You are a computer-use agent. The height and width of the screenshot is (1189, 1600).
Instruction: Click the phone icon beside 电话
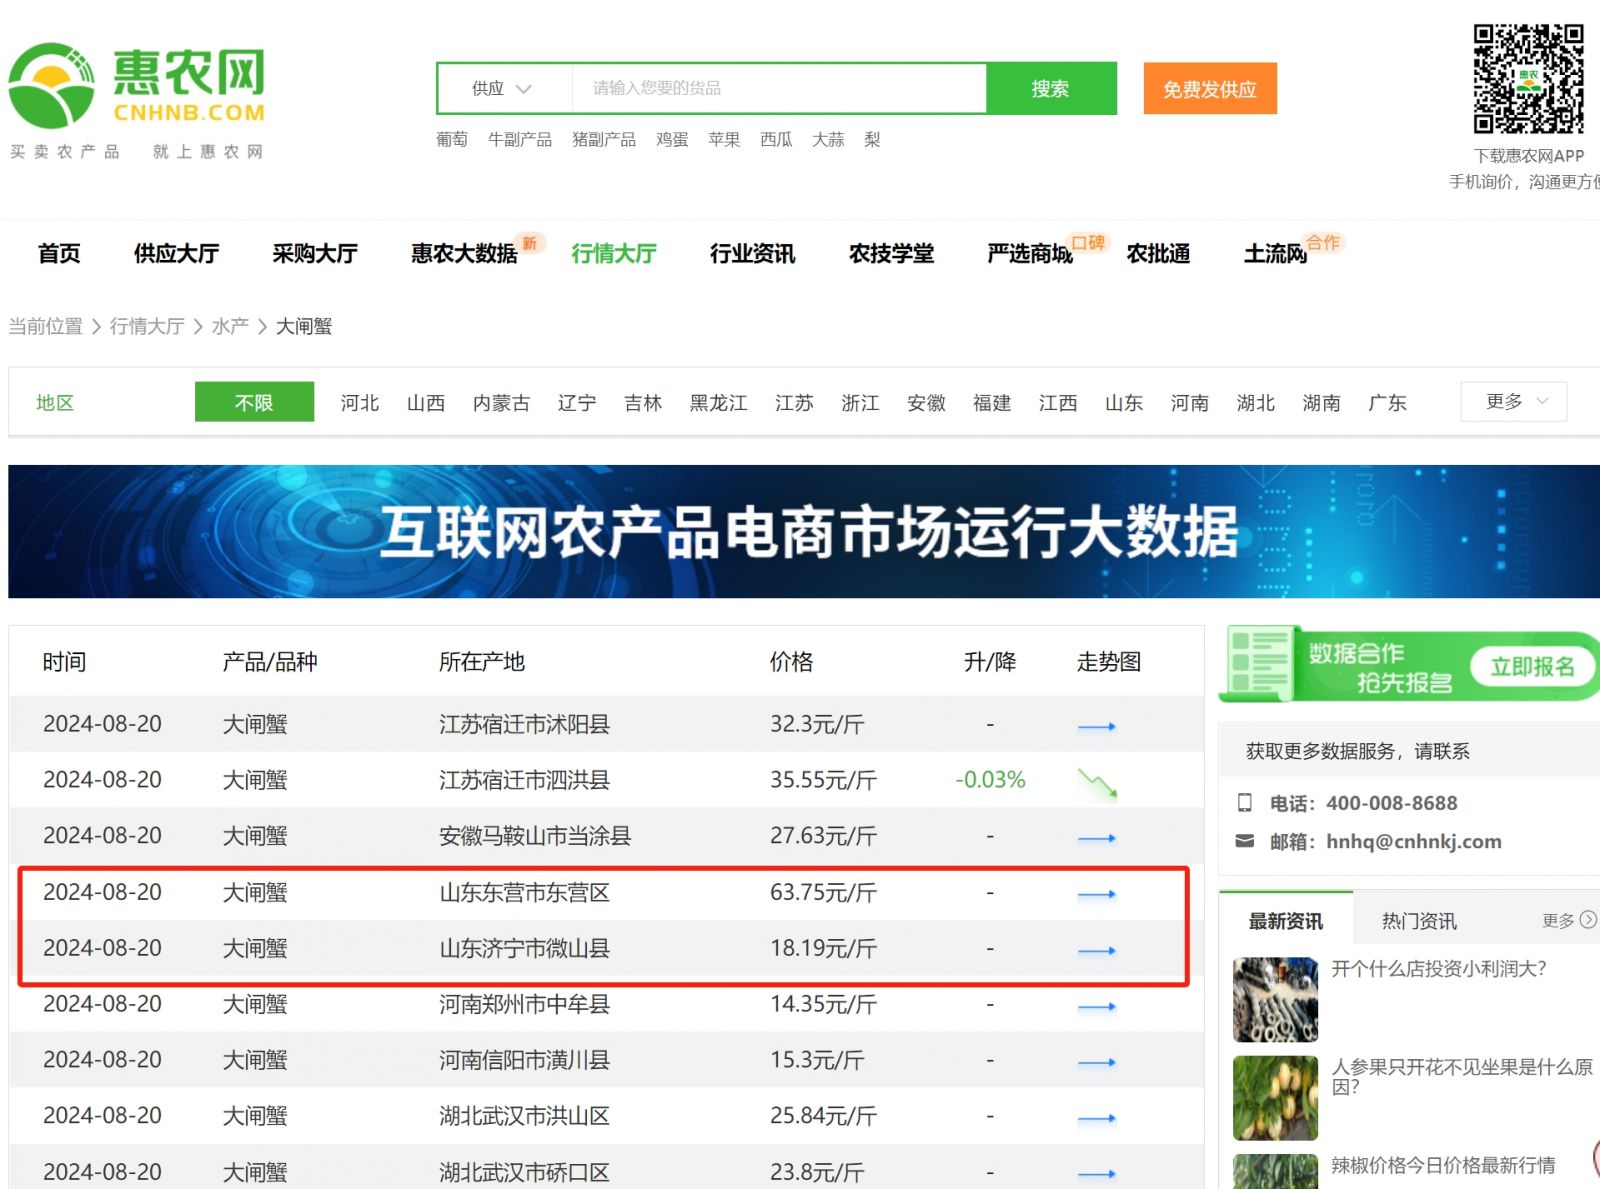tap(1245, 802)
